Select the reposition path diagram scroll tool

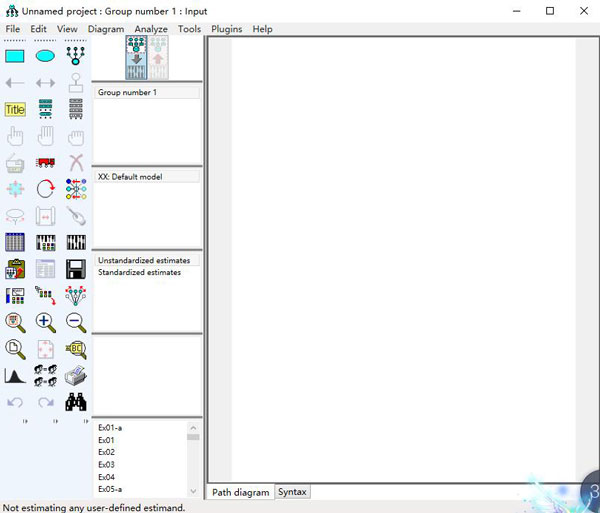tap(46, 217)
